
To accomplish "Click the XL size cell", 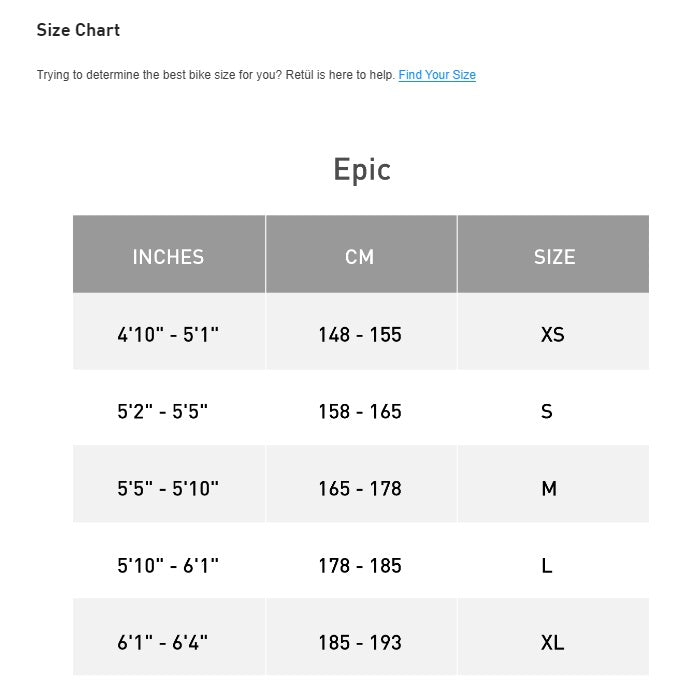I will tap(552, 643).
